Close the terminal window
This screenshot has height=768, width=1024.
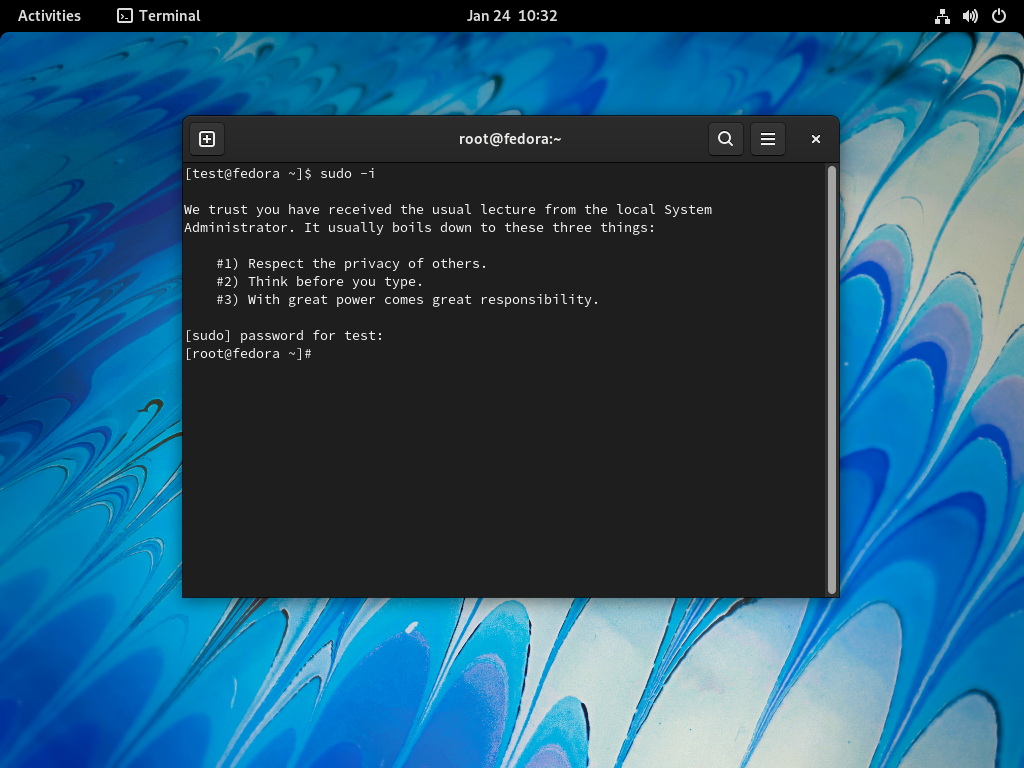(x=816, y=139)
